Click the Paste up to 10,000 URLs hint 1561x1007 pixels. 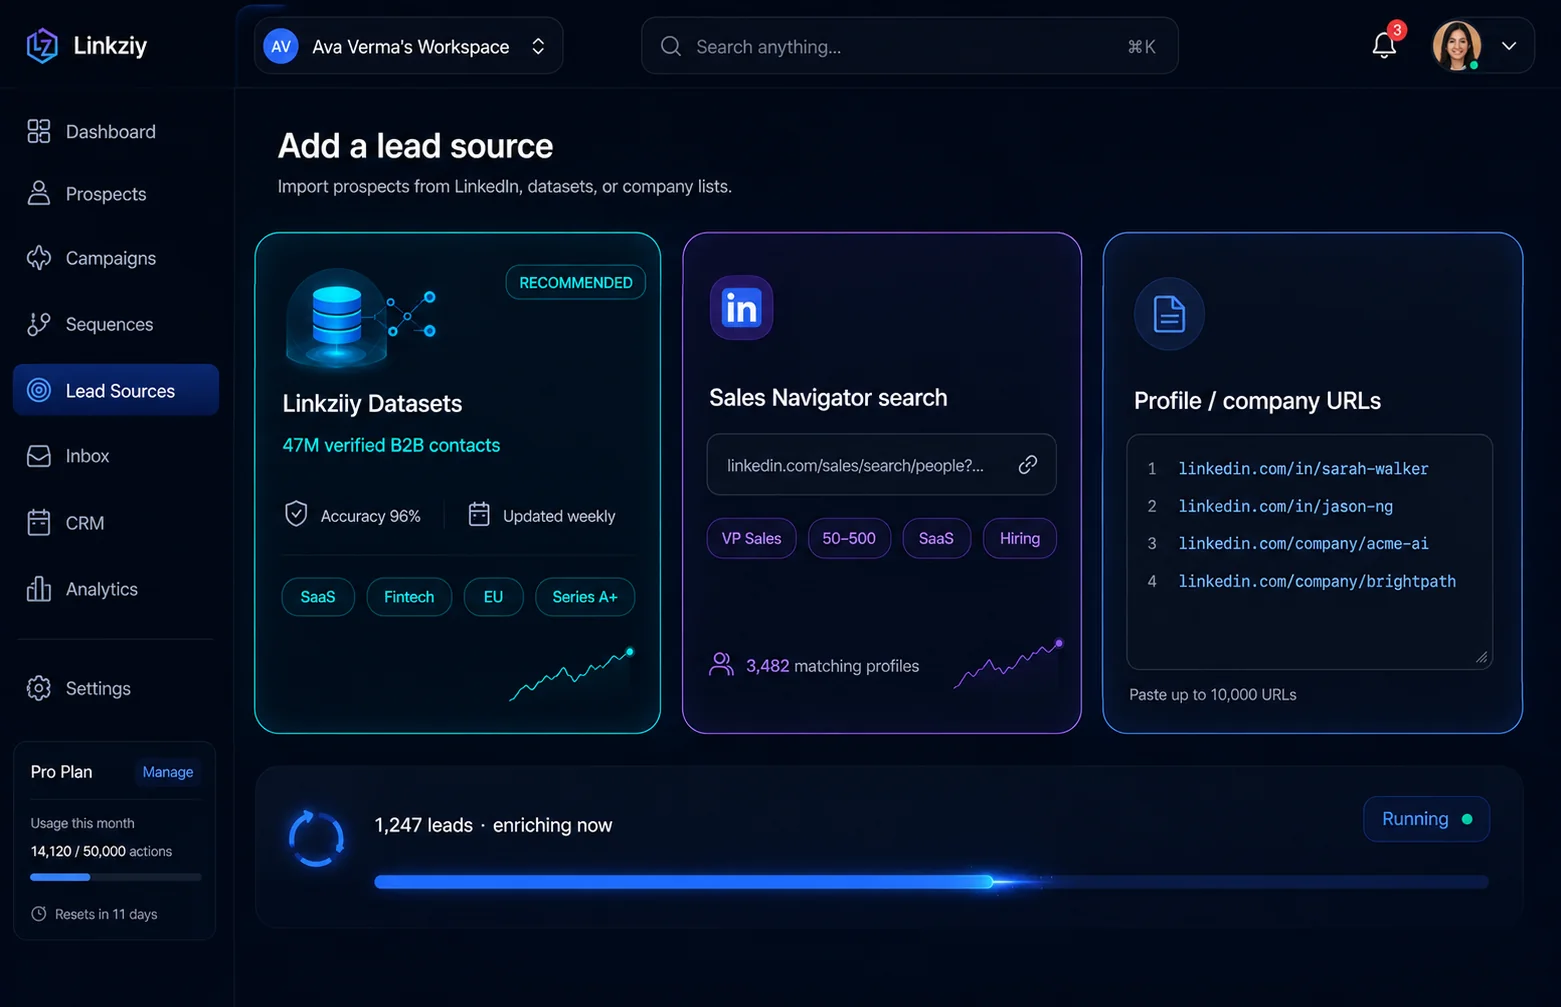1212,694
